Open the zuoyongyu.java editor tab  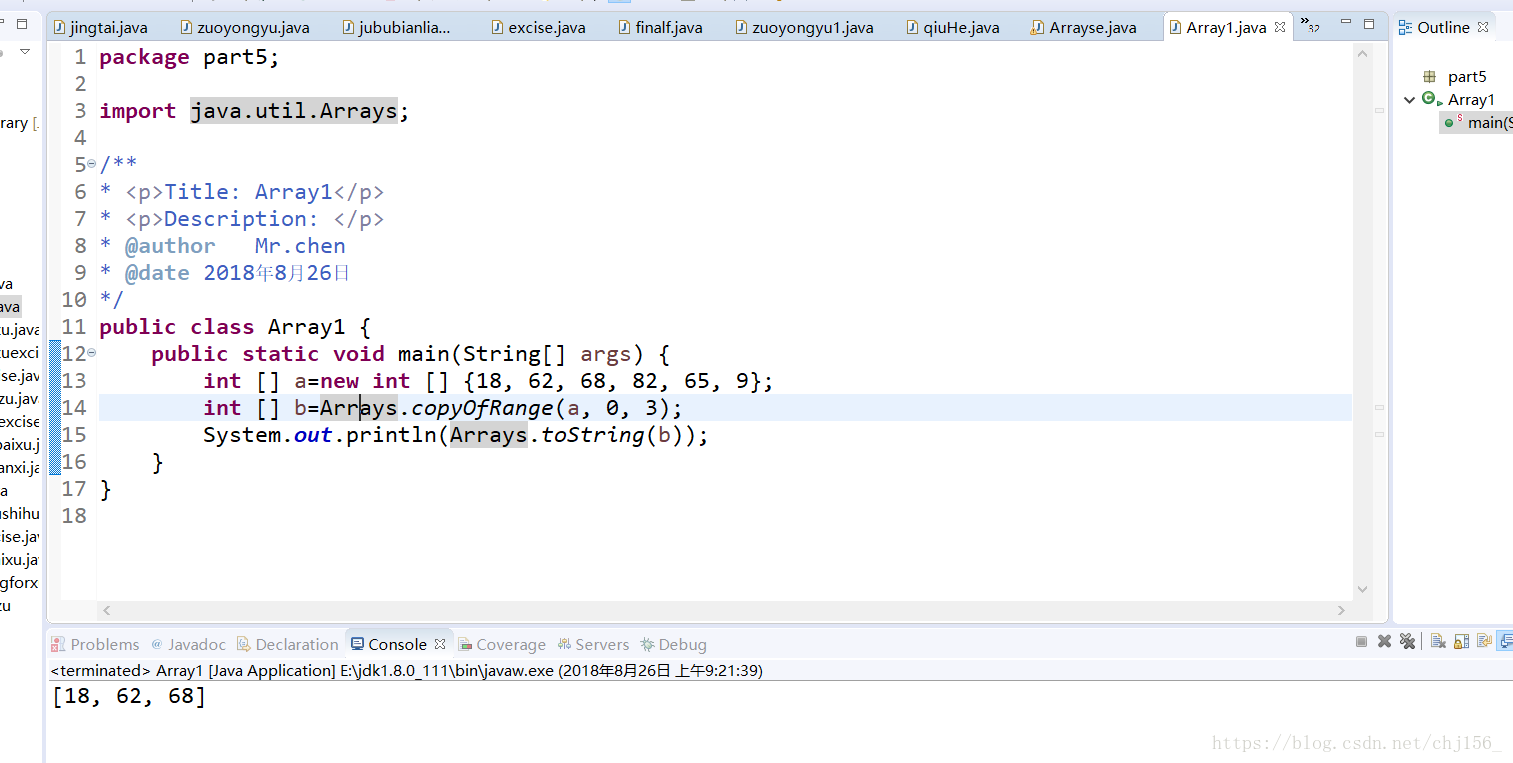coord(244,28)
